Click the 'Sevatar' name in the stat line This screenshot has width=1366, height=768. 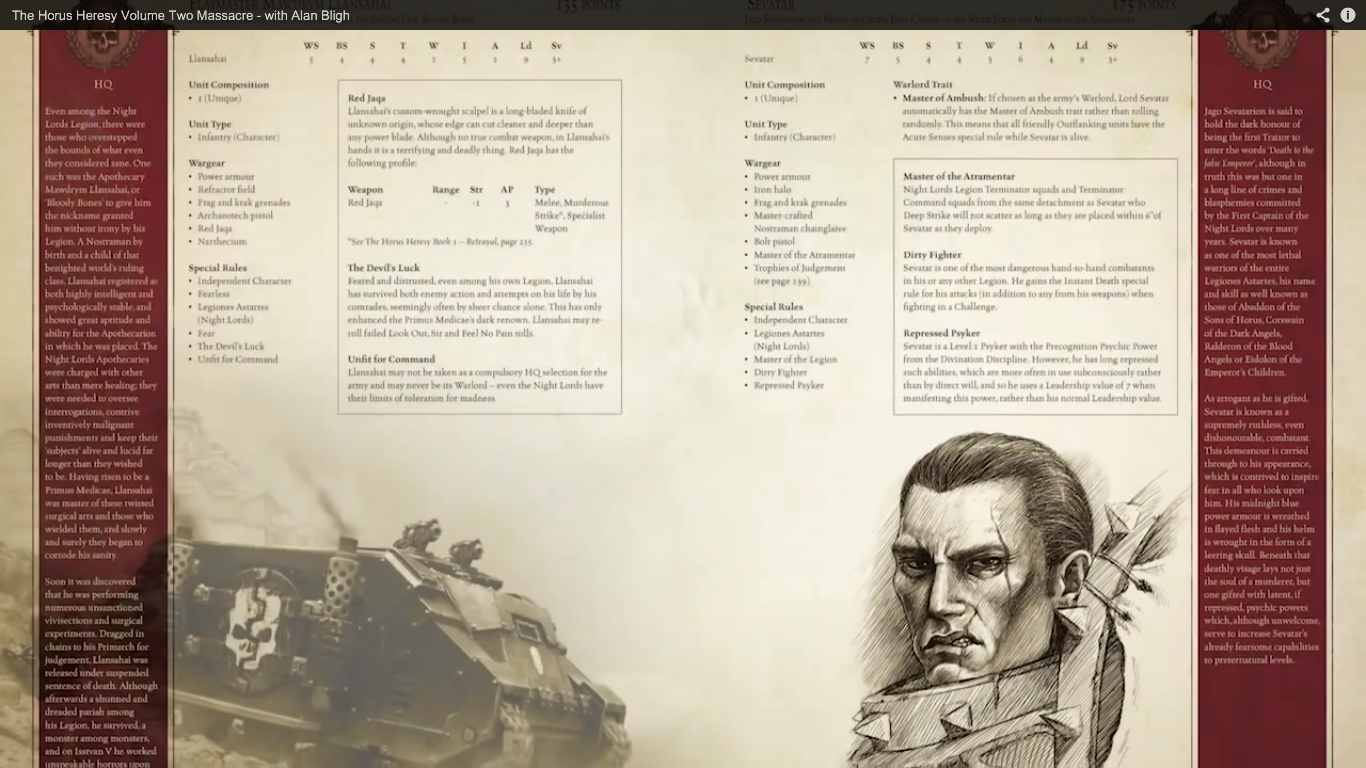(759, 59)
